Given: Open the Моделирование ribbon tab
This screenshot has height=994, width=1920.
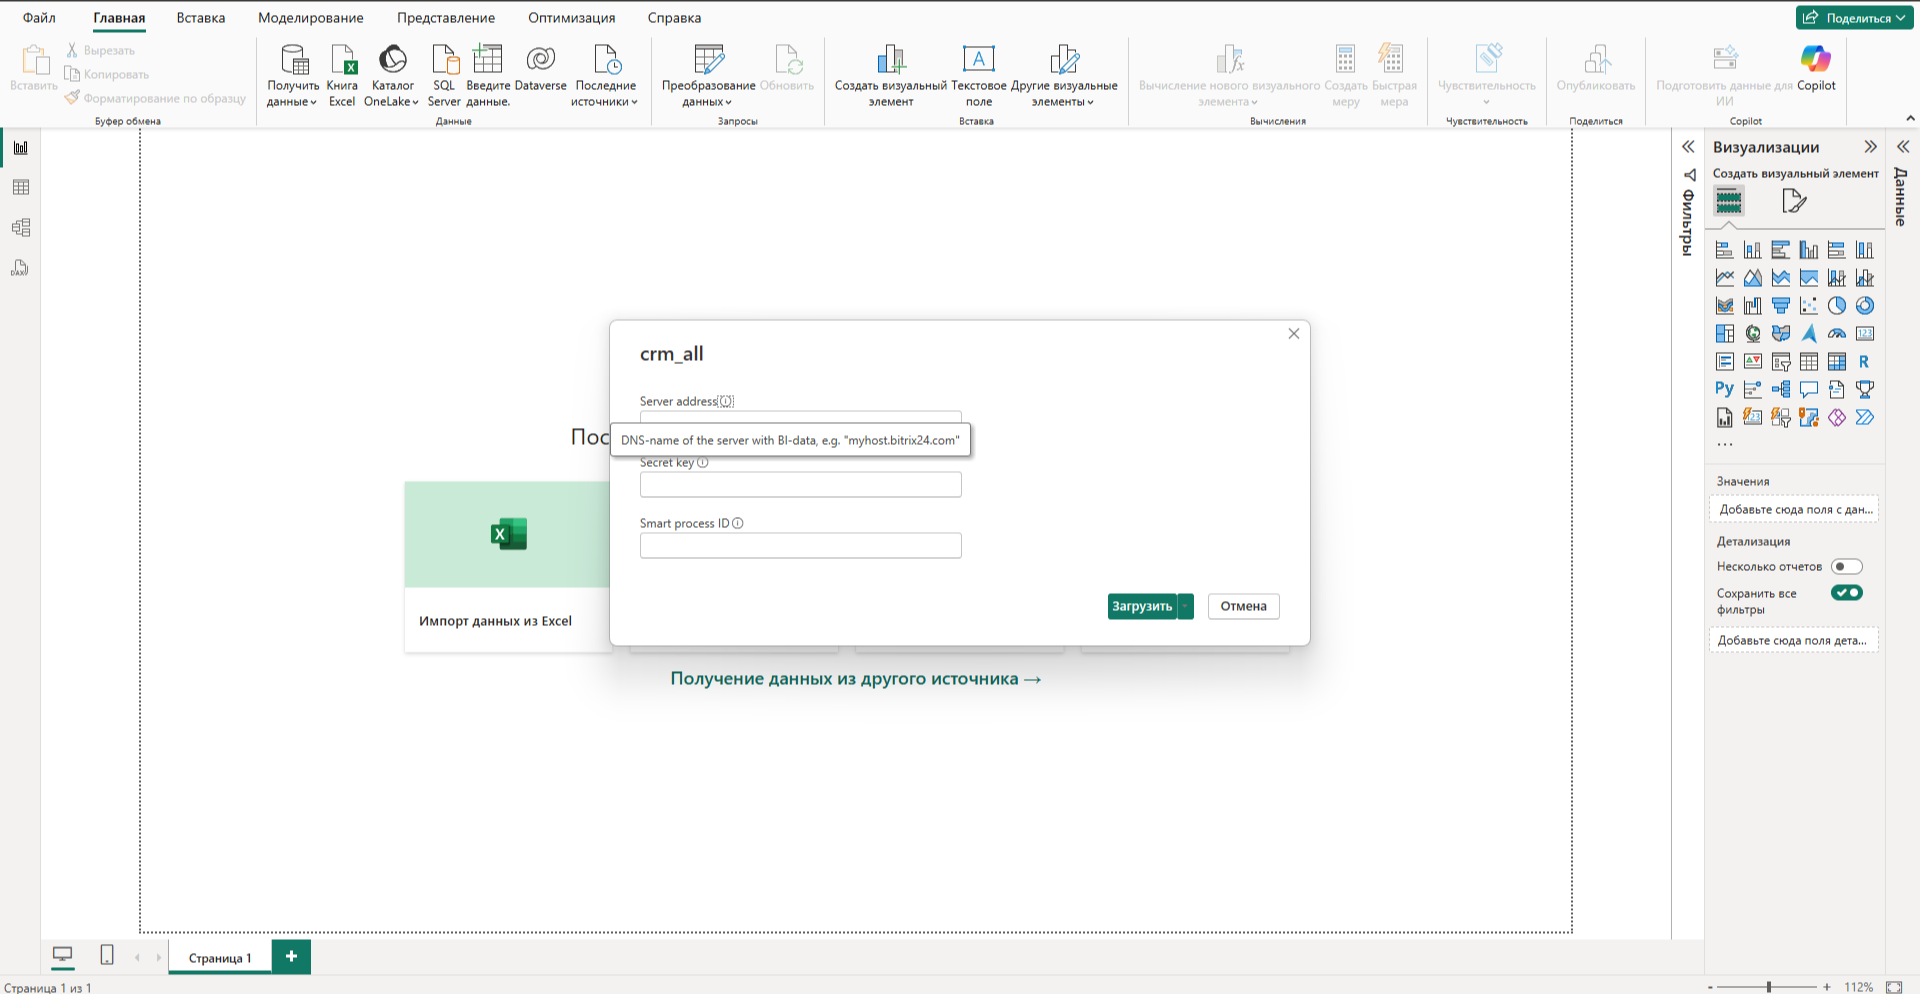Looking at the screenshot, I should coord(310,18).
